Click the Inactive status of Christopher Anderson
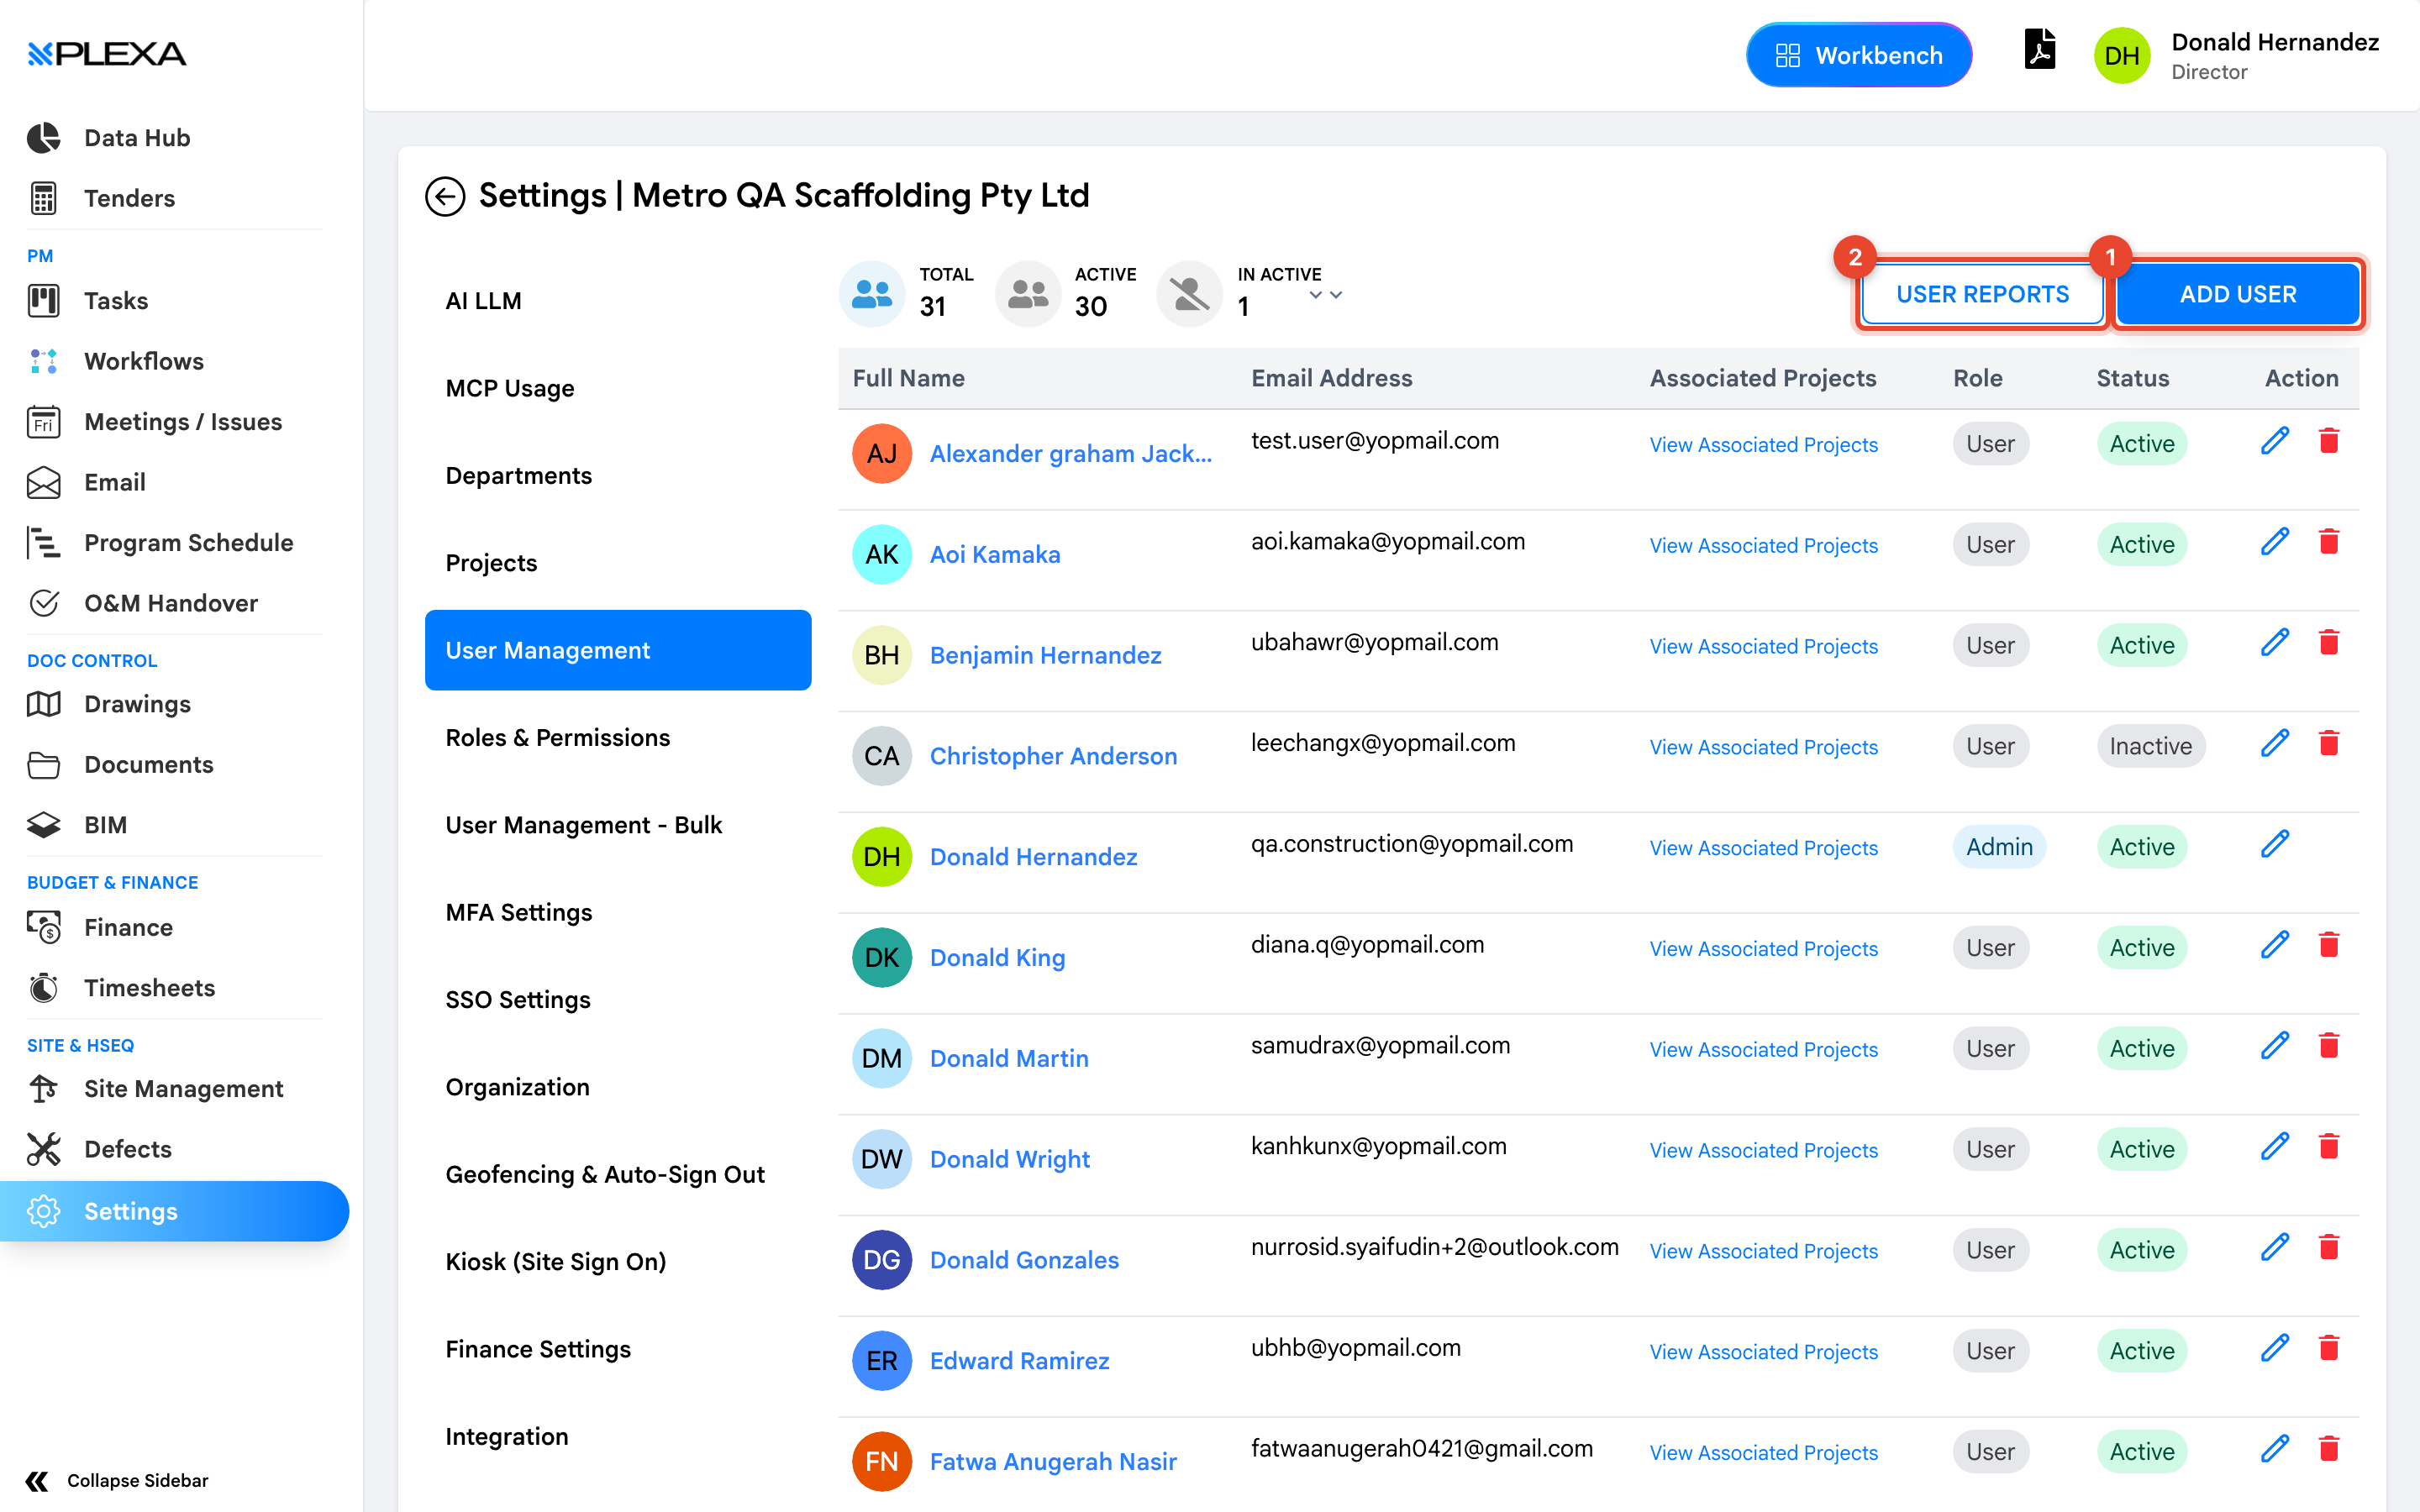 point(2150,746)
